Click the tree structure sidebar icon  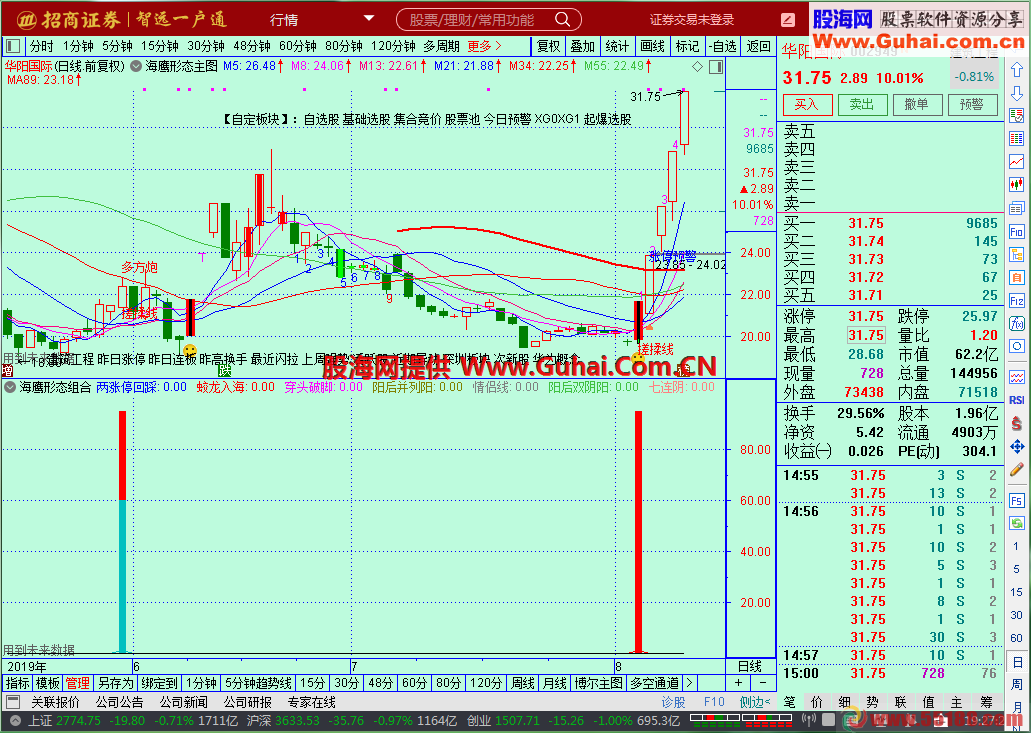point(1017,254)
